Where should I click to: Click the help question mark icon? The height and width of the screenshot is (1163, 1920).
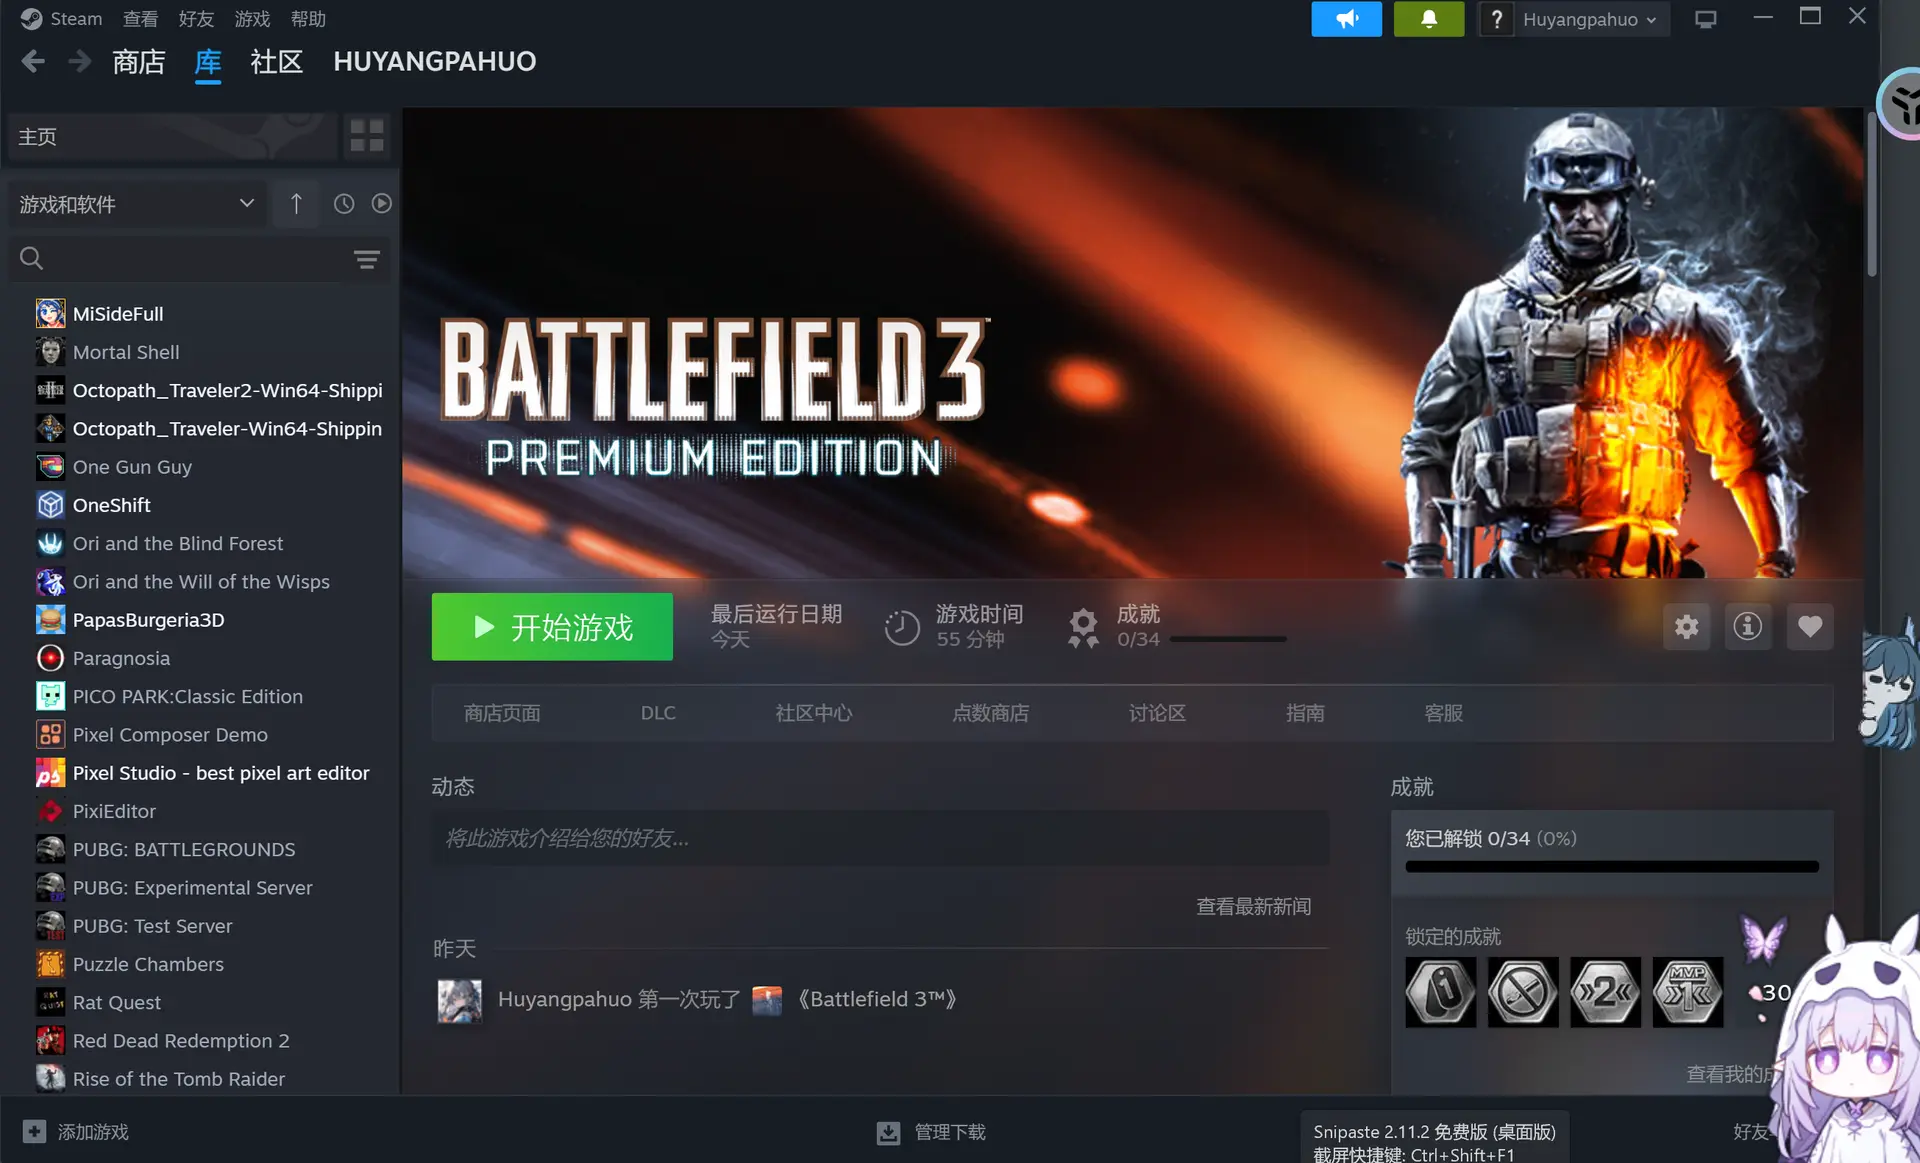(x=1496, y=19)
